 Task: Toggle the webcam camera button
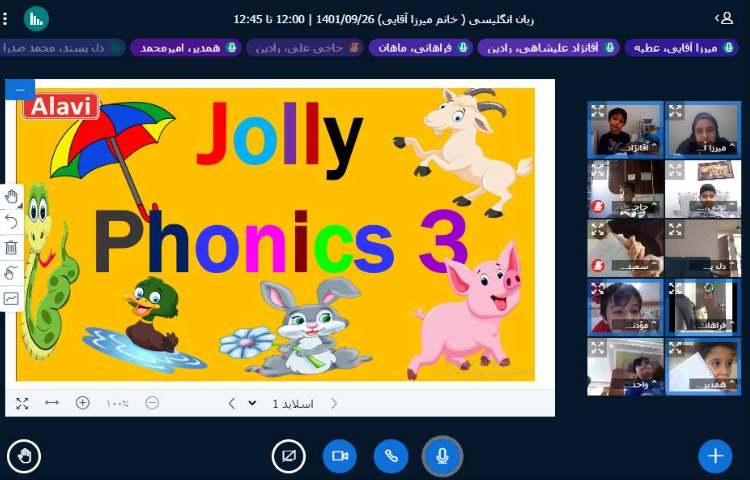339,456
